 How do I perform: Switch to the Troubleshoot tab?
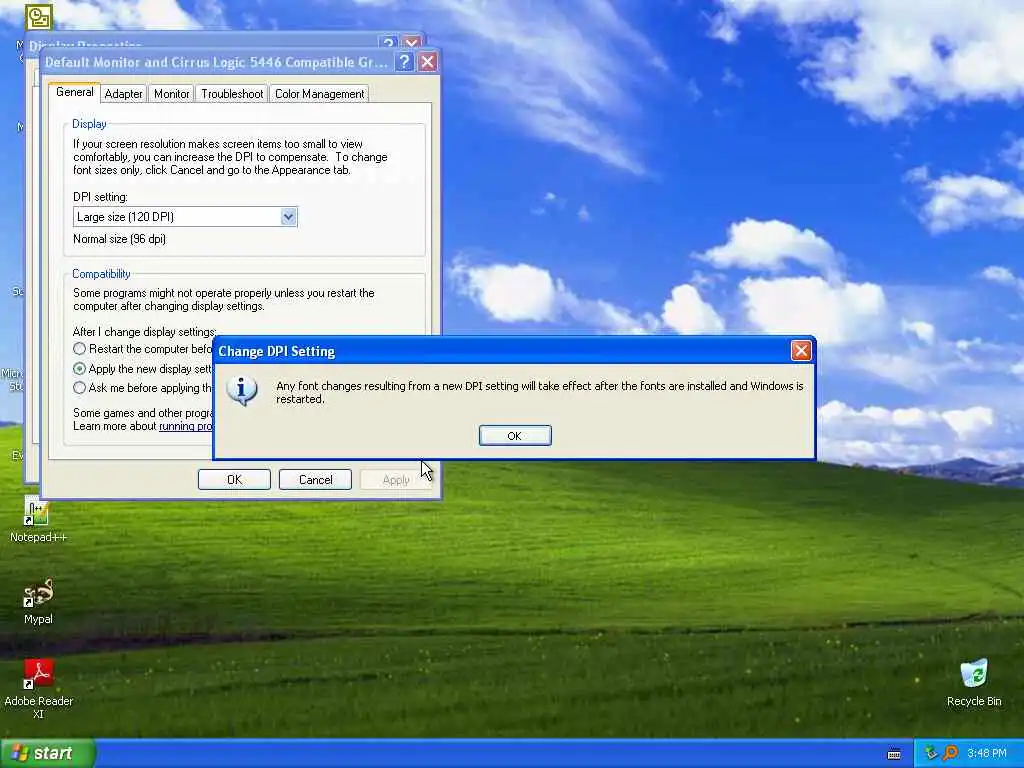[232, 94]
